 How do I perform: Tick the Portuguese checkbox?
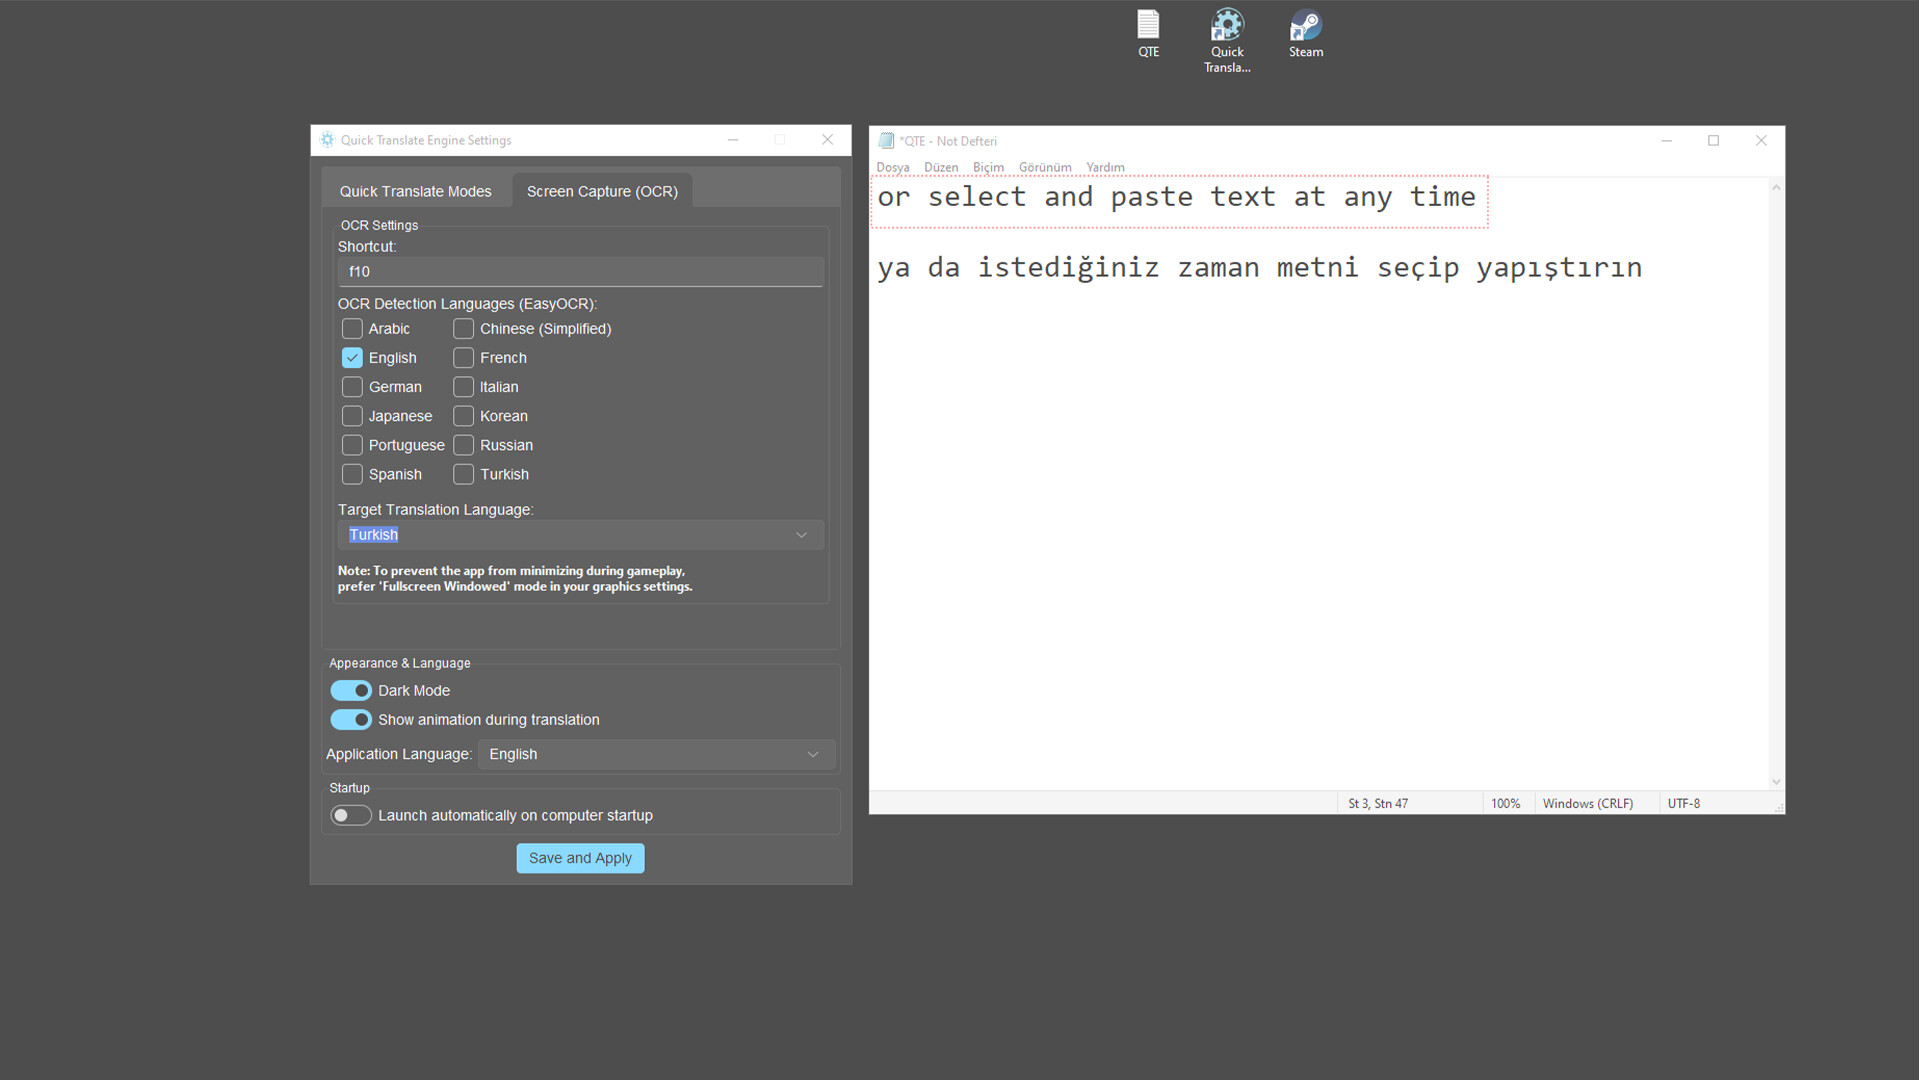(x=352, y=445)
